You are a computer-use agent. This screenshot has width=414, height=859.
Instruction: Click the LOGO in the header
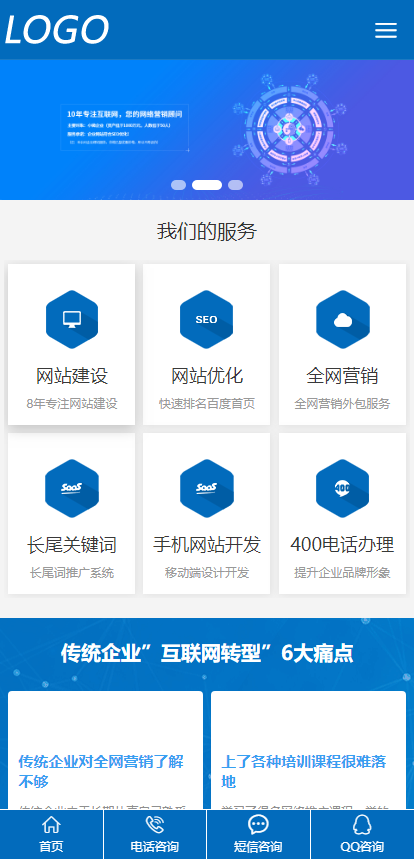(57, 30)
